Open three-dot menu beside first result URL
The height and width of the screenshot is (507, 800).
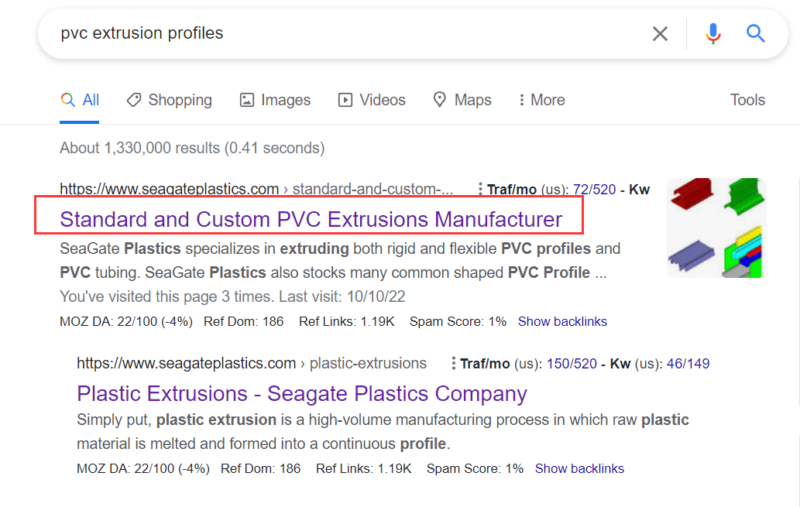480,189
